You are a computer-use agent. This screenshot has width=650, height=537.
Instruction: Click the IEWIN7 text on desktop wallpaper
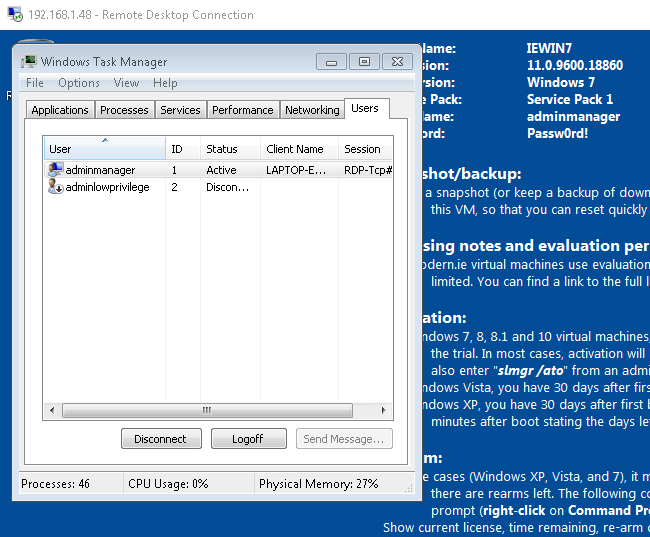click(549, 48)
